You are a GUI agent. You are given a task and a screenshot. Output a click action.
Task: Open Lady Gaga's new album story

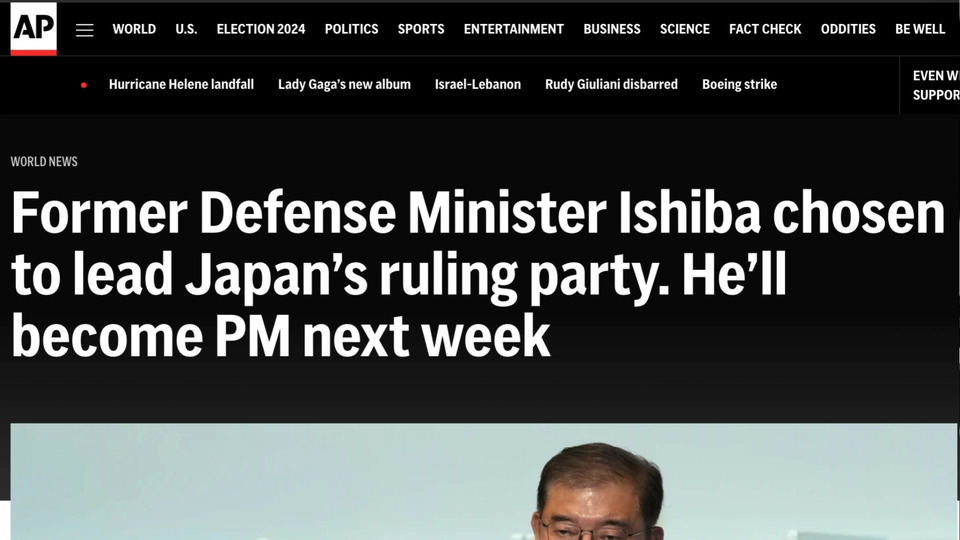click(344, 84)
